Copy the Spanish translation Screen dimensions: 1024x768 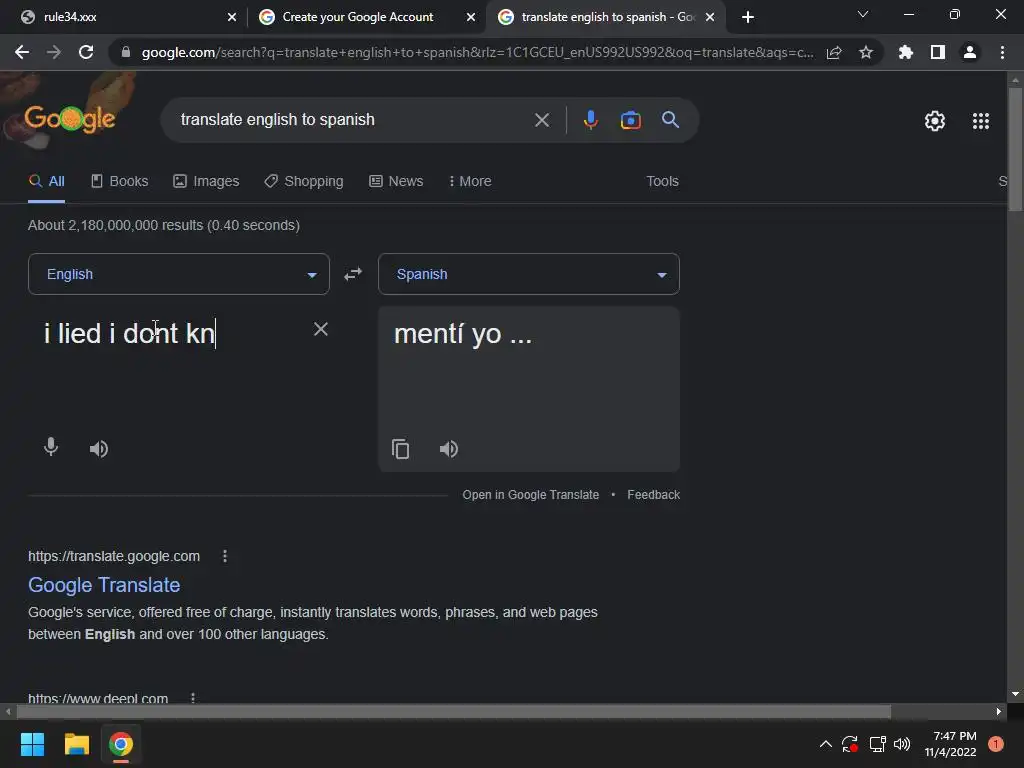coord(400,449)
